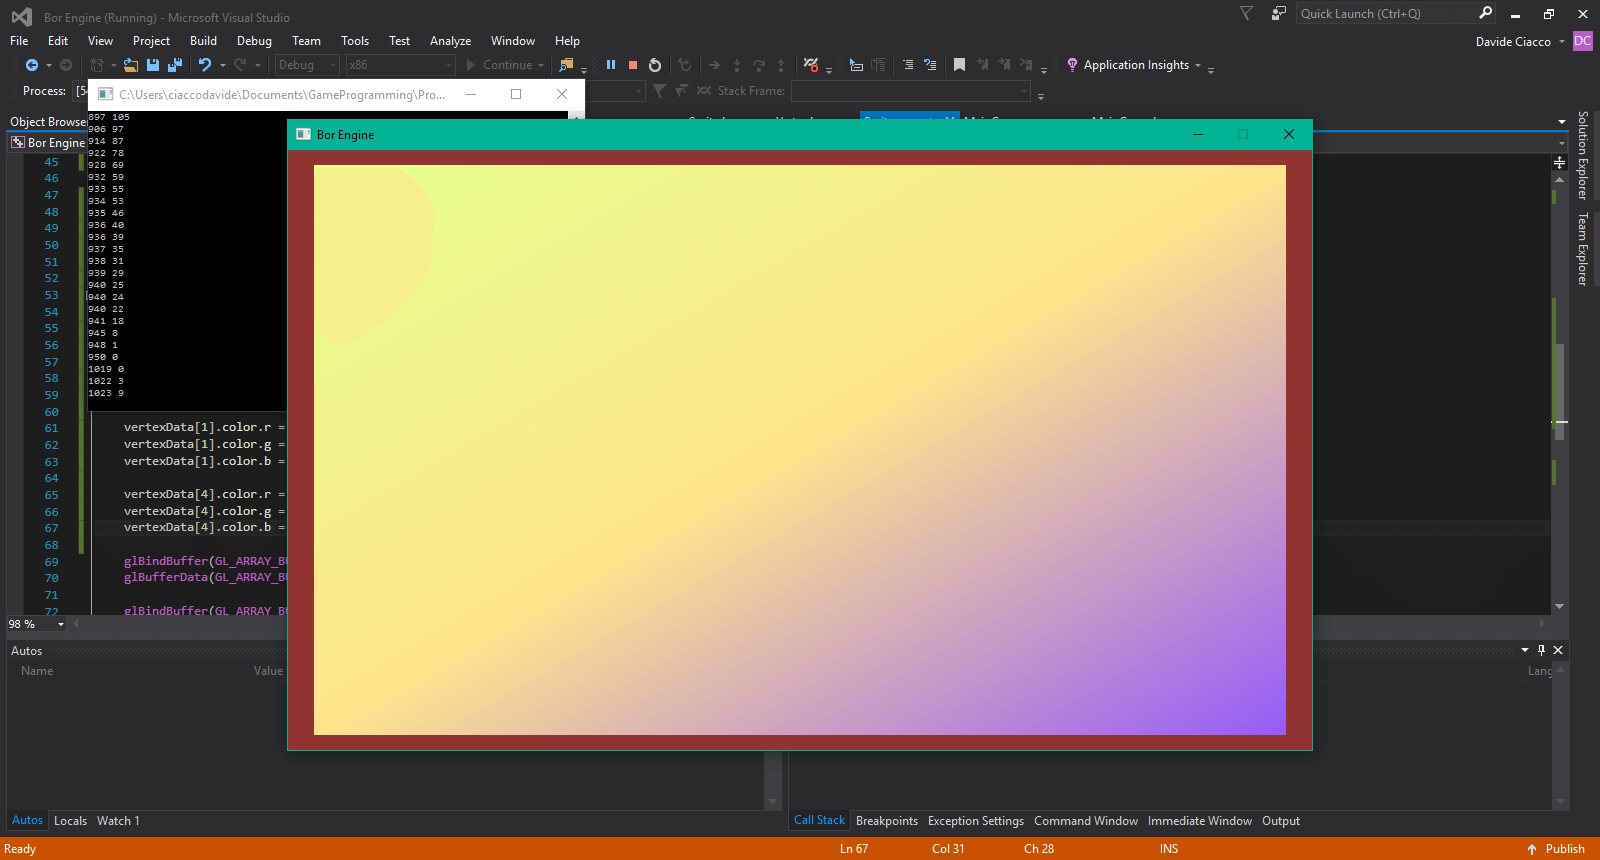Restart the debugging session
The image size is (1600, 860).
point(655,65)
